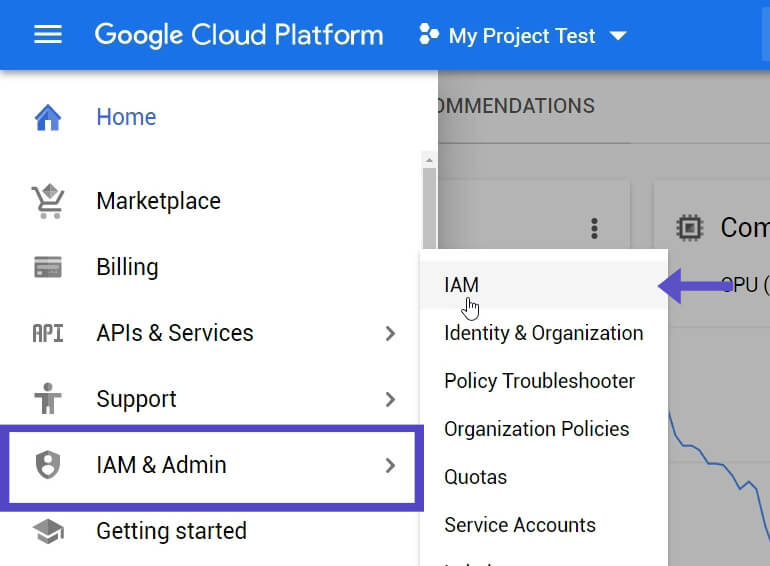Click the Home house icon

[48, 117]
